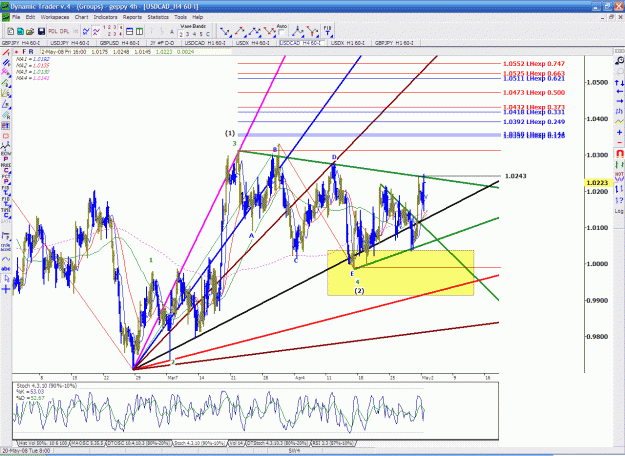The image size is (625, 456).
Task: Click the new chart document icon
Action: [11, 31]
